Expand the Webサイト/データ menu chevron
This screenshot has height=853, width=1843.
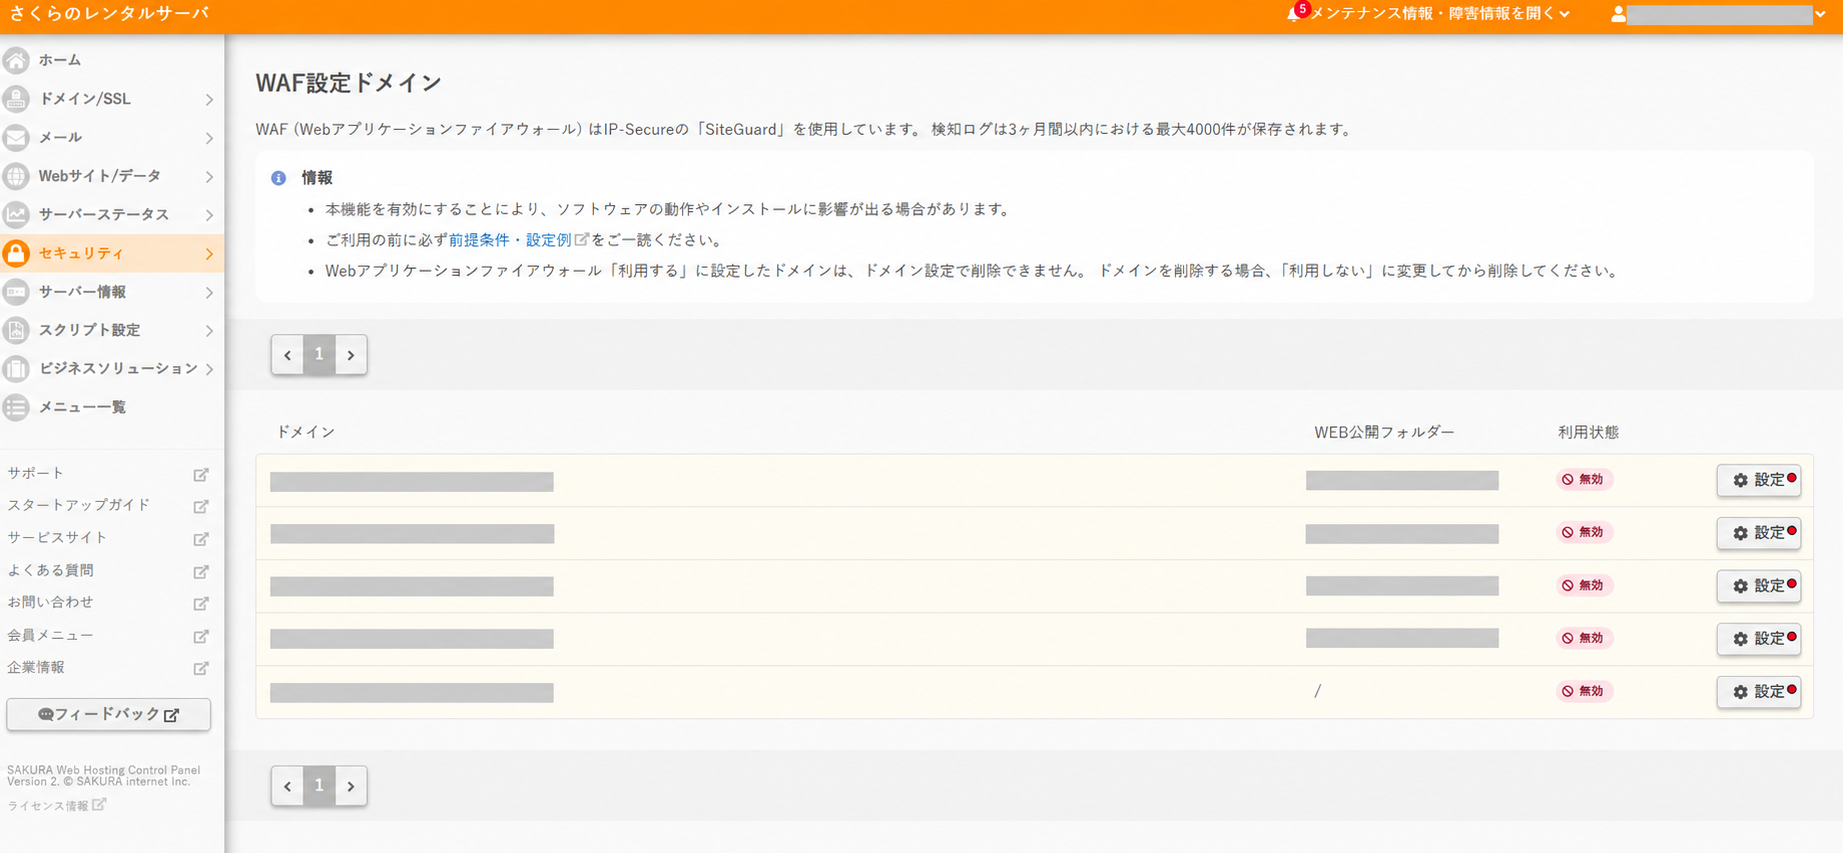(209, 177)
